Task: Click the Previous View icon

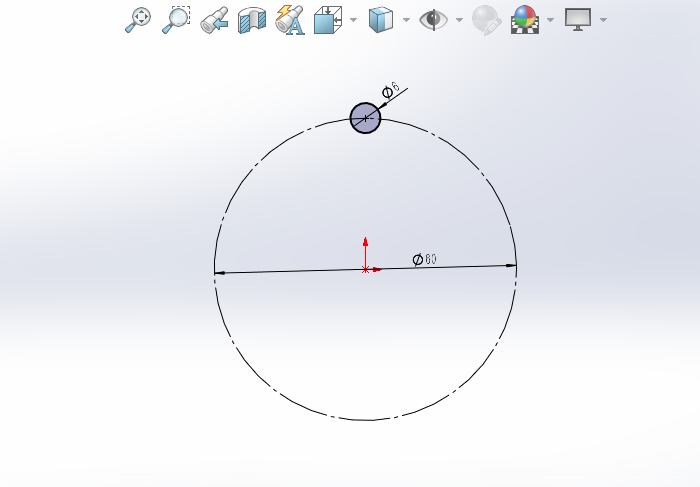Action: [214, 20]
